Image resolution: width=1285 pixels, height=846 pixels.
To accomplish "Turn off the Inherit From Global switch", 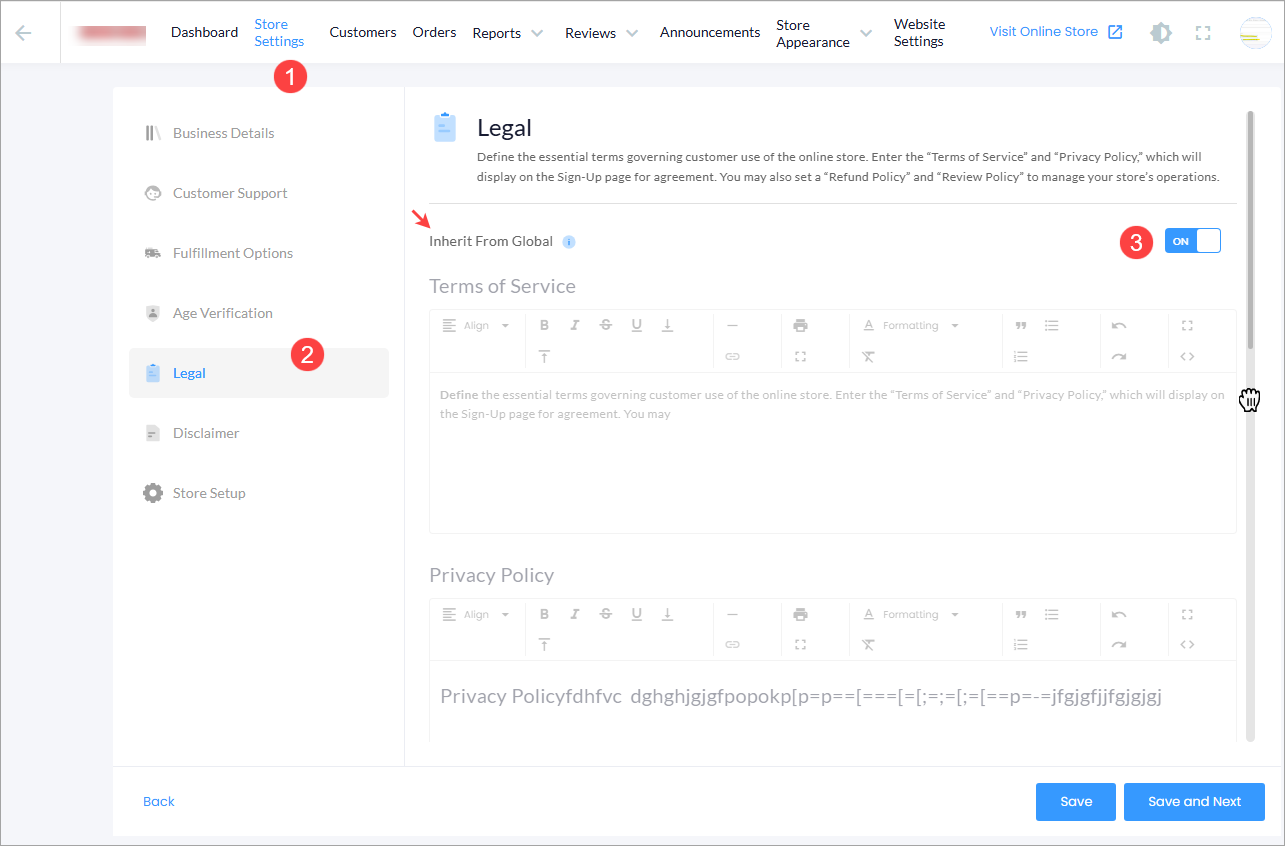I will [1193, 241].
